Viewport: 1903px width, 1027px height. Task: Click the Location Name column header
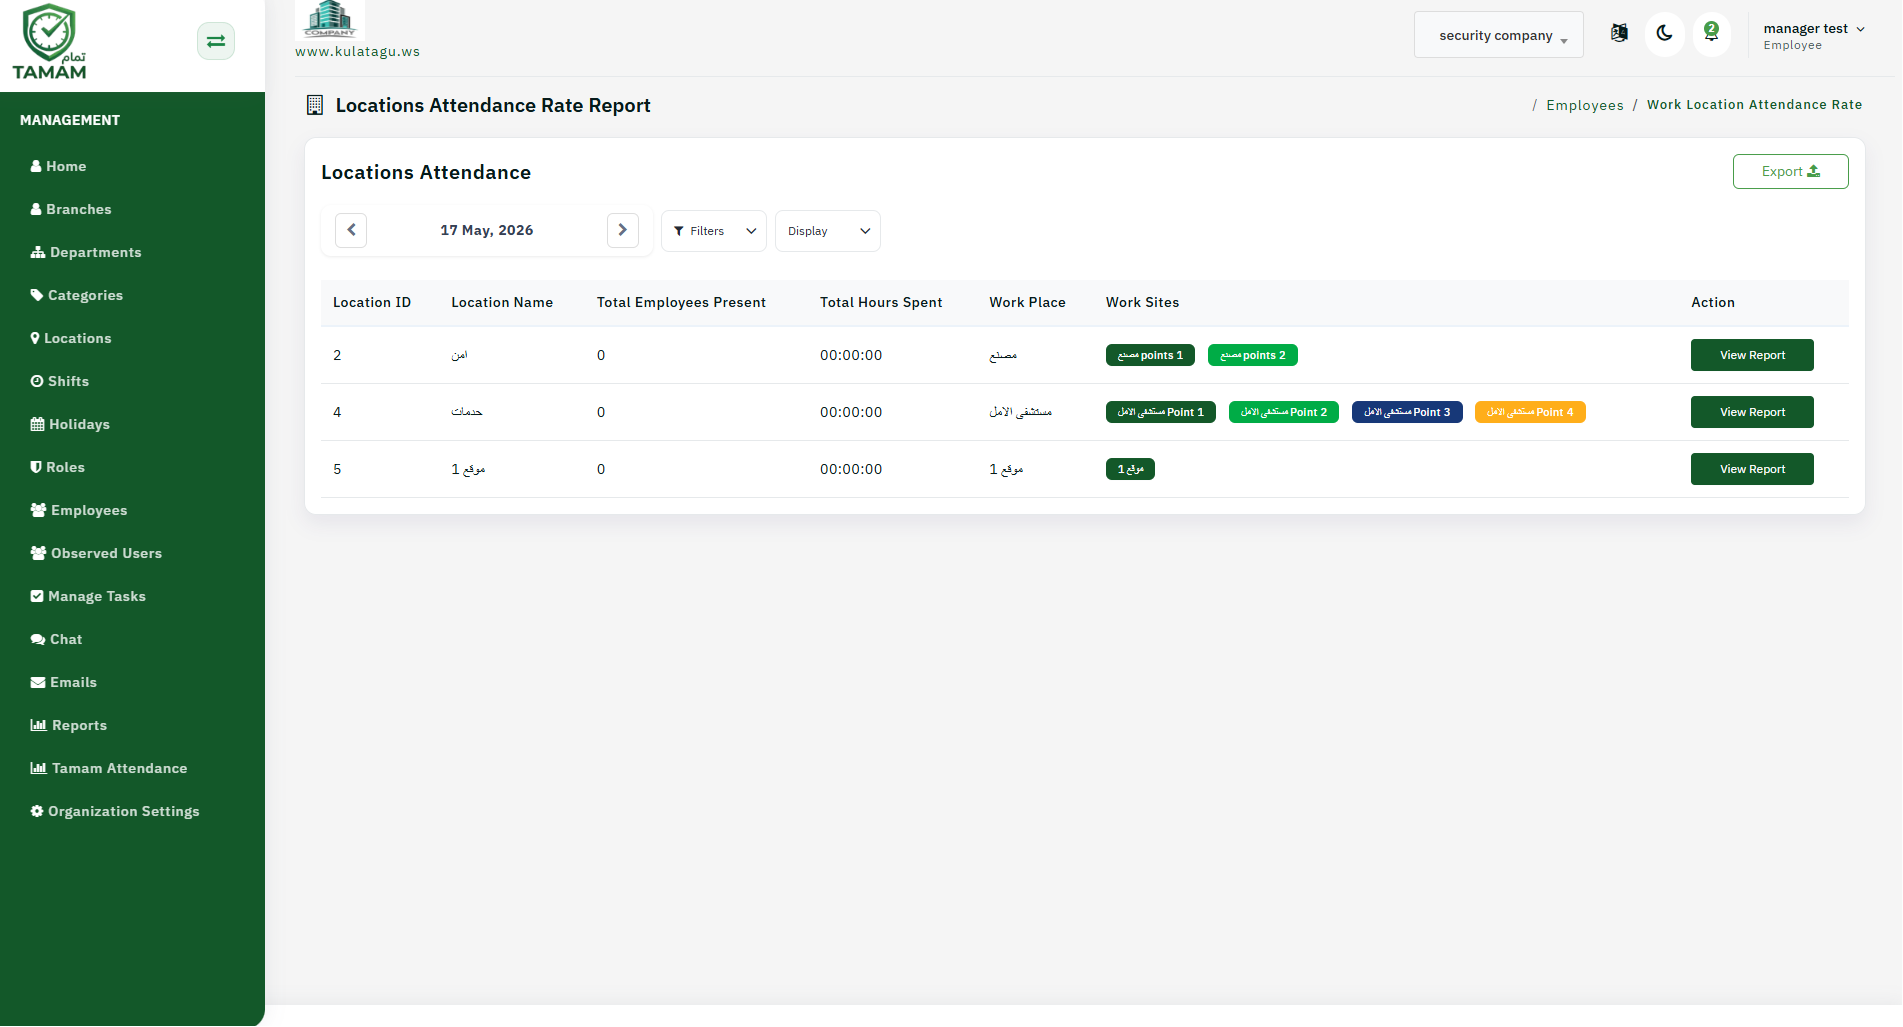(x=502, y=302)
